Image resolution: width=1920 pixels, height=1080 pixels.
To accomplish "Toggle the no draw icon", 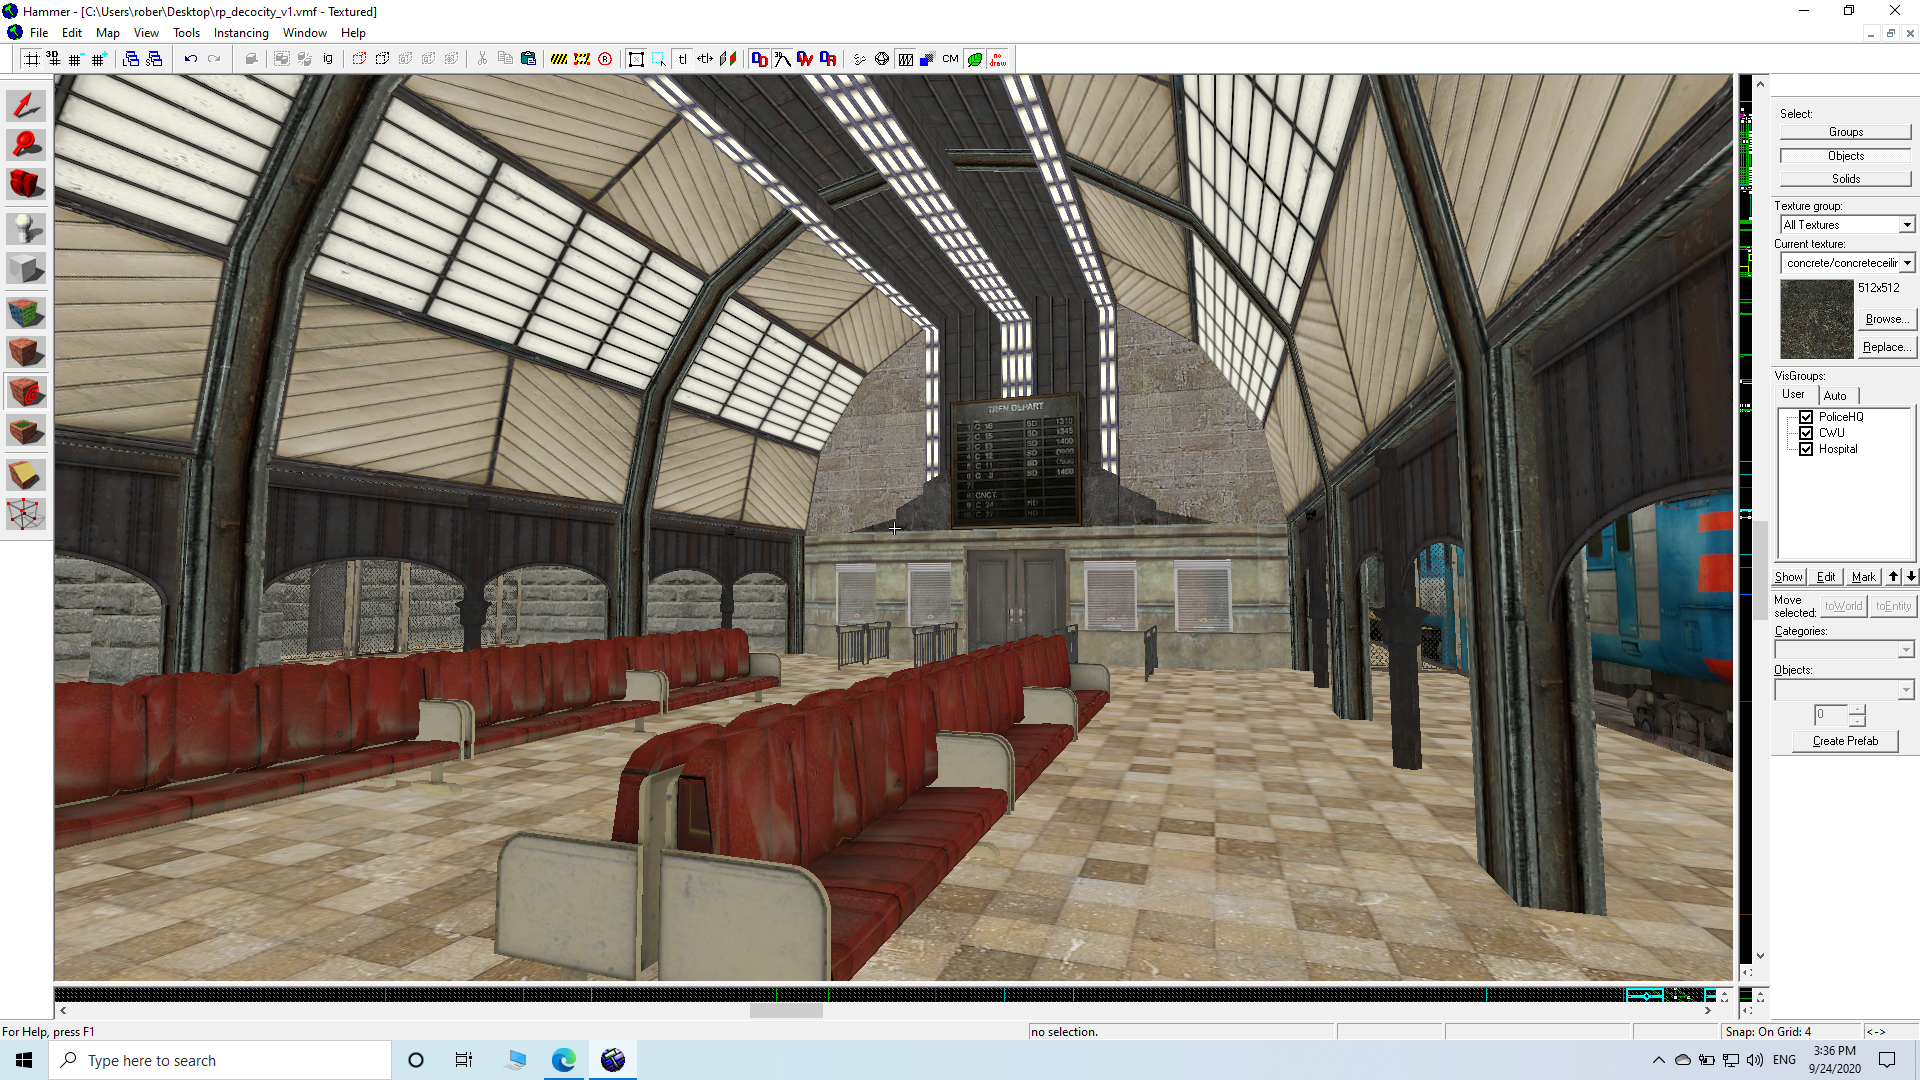I will 997,59.
